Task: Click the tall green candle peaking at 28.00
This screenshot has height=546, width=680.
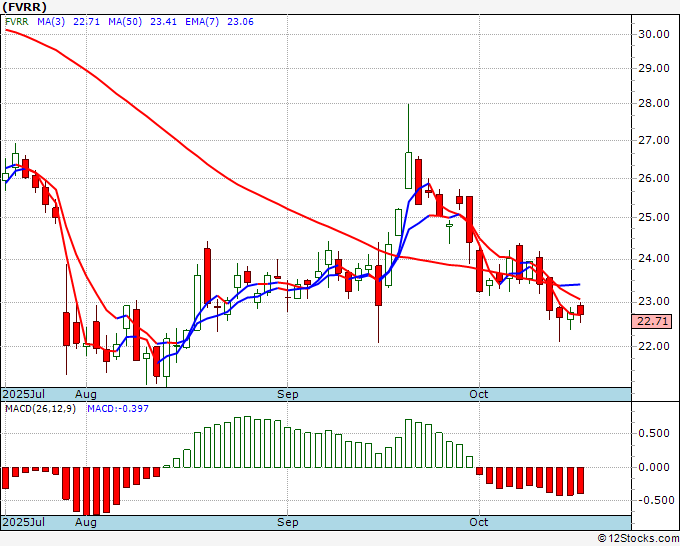Action: click(x=408, y=170)
